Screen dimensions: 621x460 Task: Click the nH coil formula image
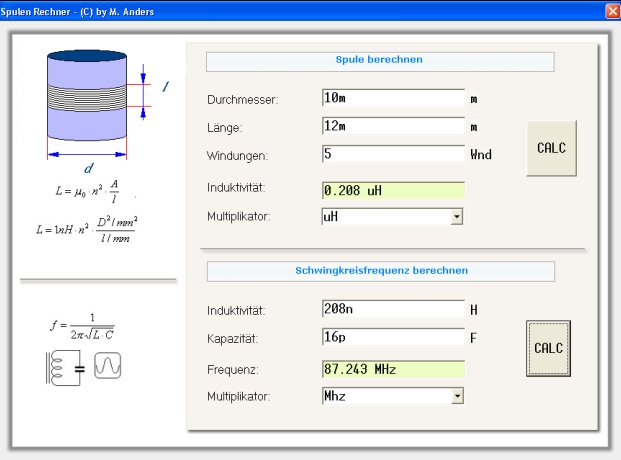pos(87,229)
